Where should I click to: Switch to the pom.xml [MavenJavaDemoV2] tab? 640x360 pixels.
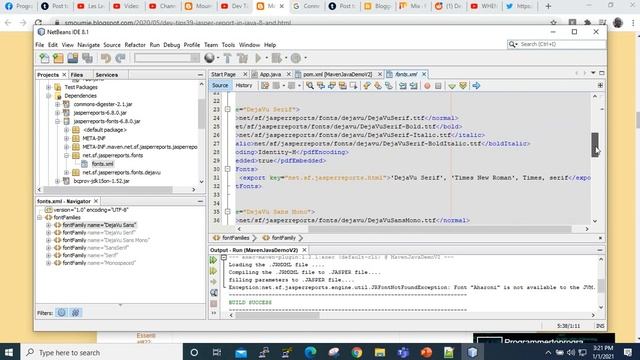(338, 74)
